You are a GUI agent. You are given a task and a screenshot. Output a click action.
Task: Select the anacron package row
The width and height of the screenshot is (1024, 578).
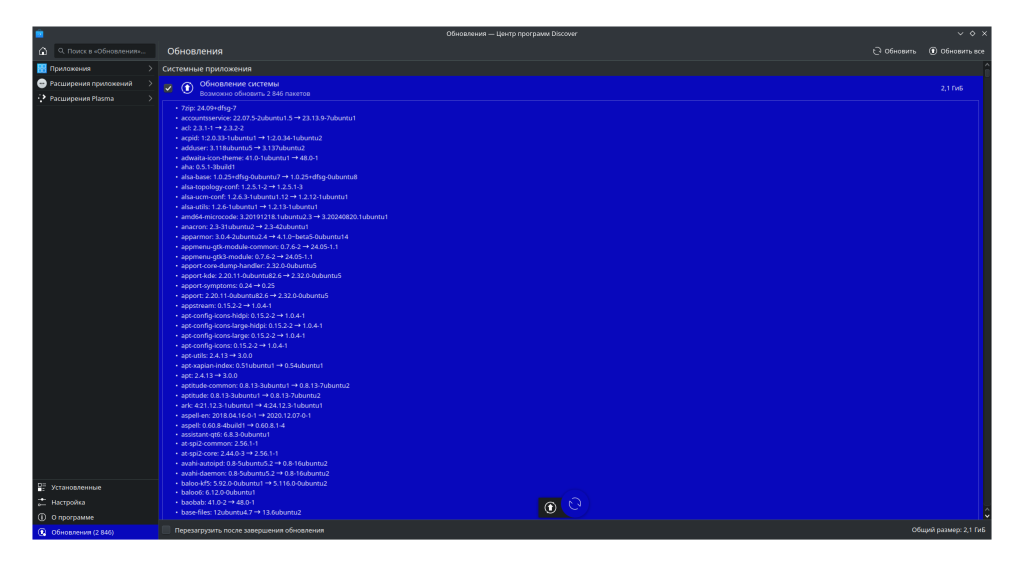pos(245,227)
